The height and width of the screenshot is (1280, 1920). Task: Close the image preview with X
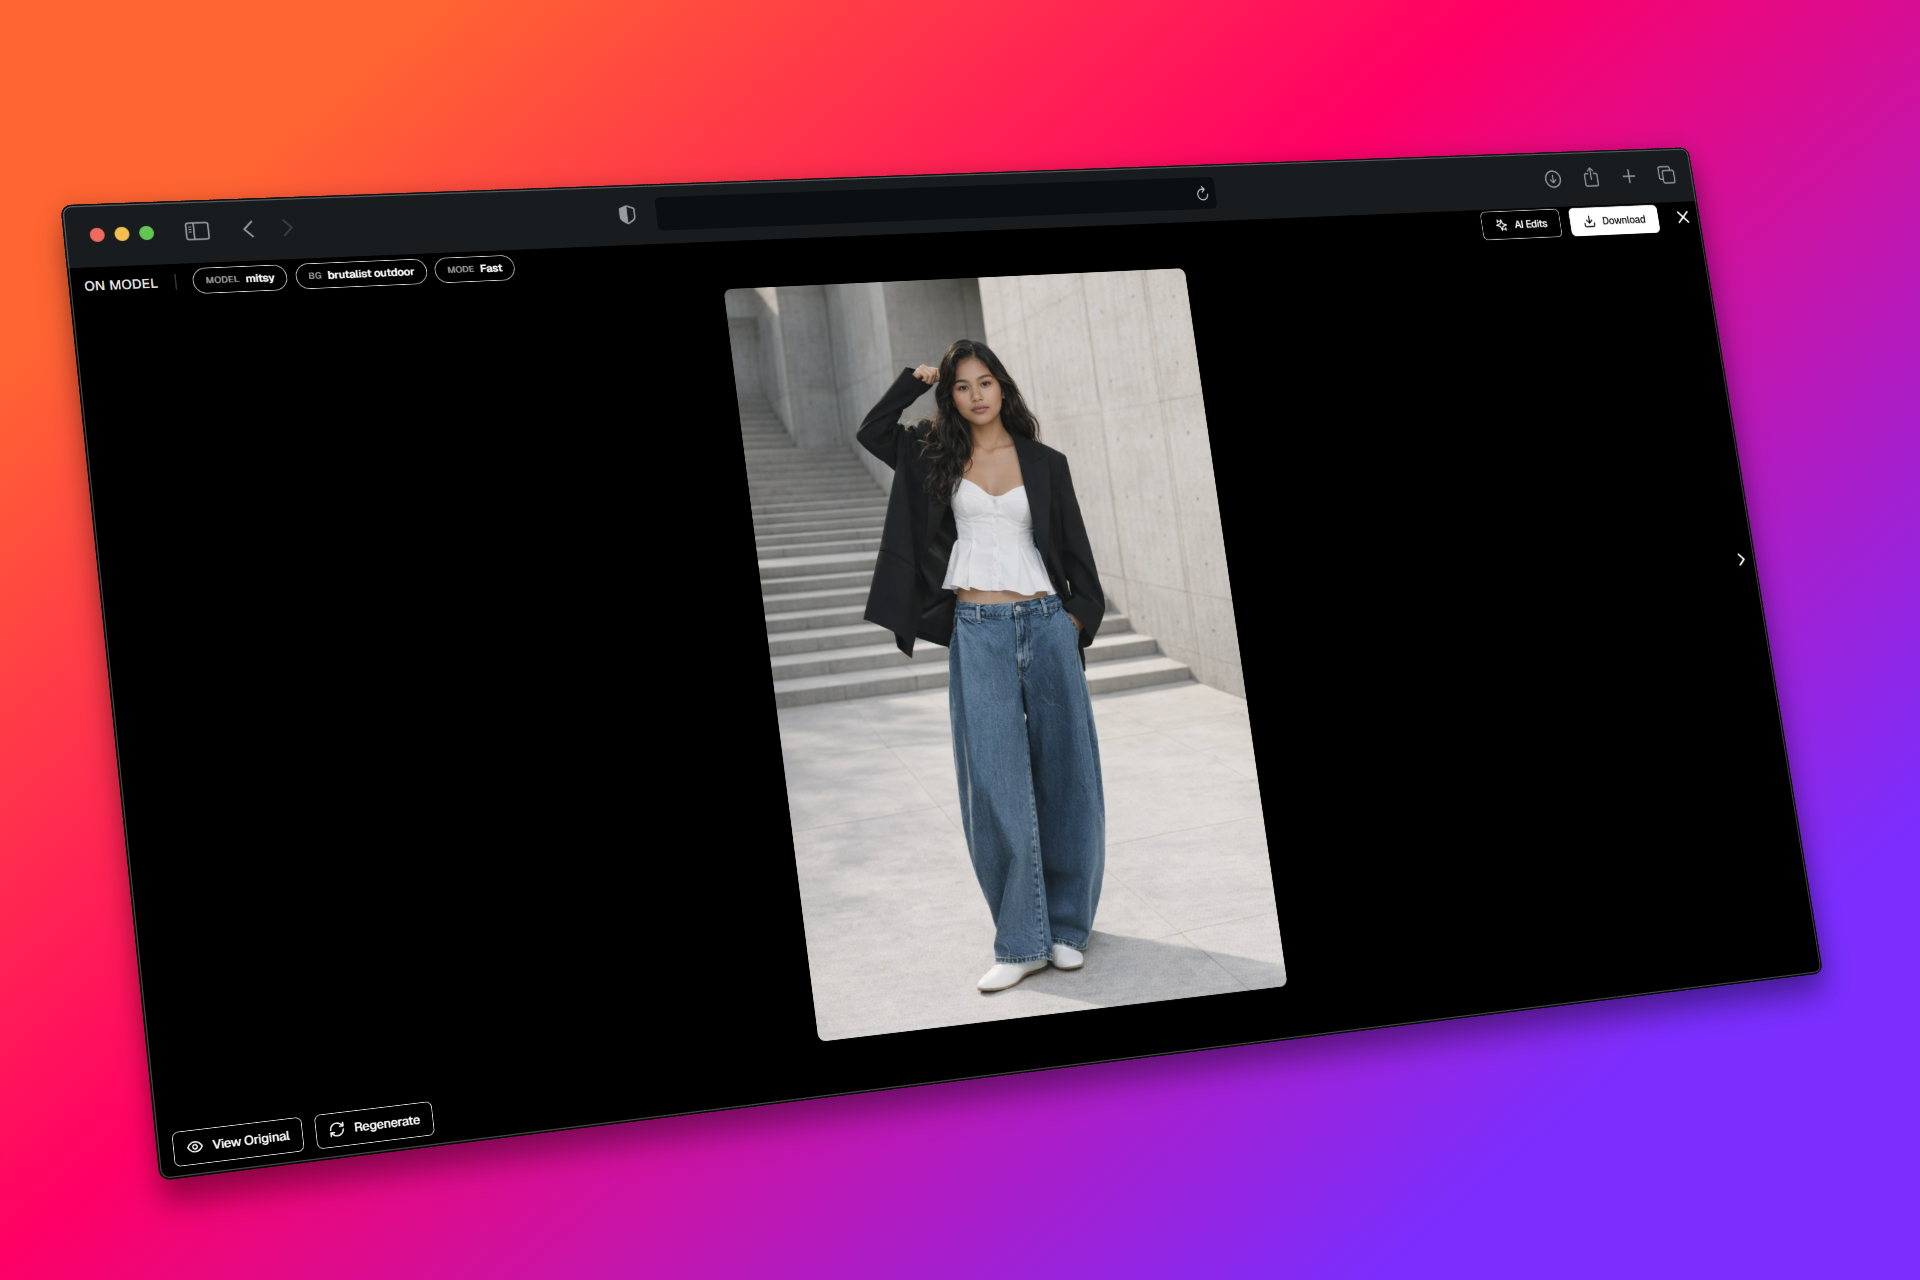point(1683,217)
